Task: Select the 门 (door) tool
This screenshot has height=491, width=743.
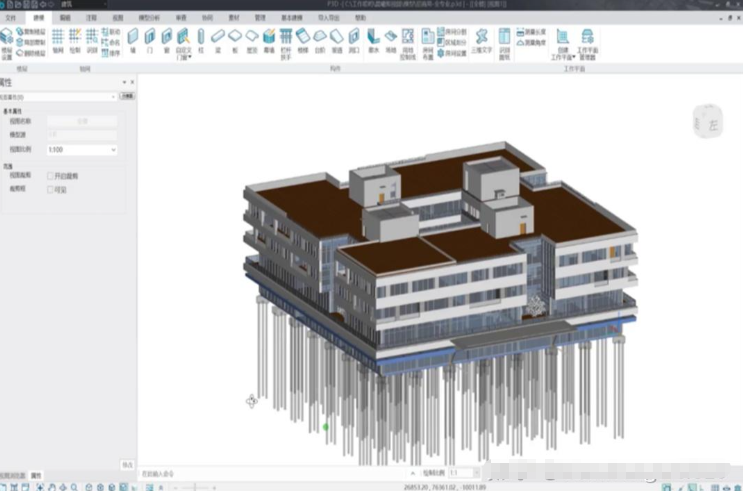Action: (149, 40)
